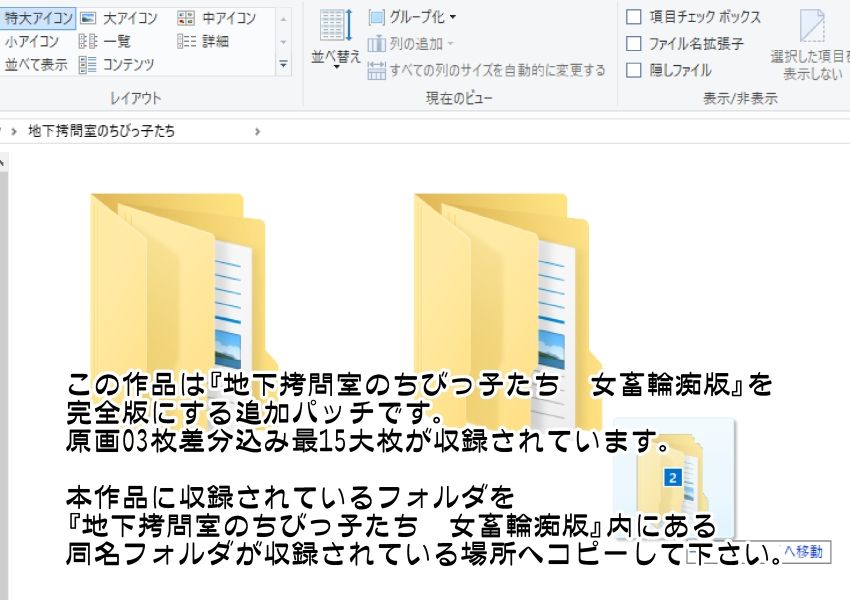Expand the layout gallery's more-options arrow
This screenshot has width=850, height=600.
283,64
